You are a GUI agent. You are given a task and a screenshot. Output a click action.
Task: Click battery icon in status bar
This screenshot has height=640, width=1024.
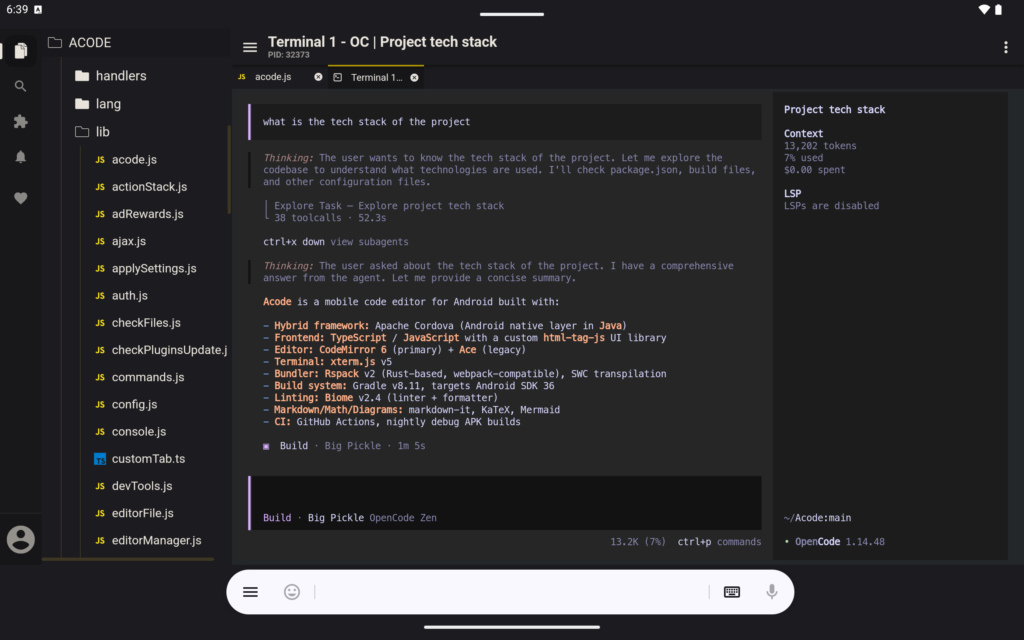[999, 10]
